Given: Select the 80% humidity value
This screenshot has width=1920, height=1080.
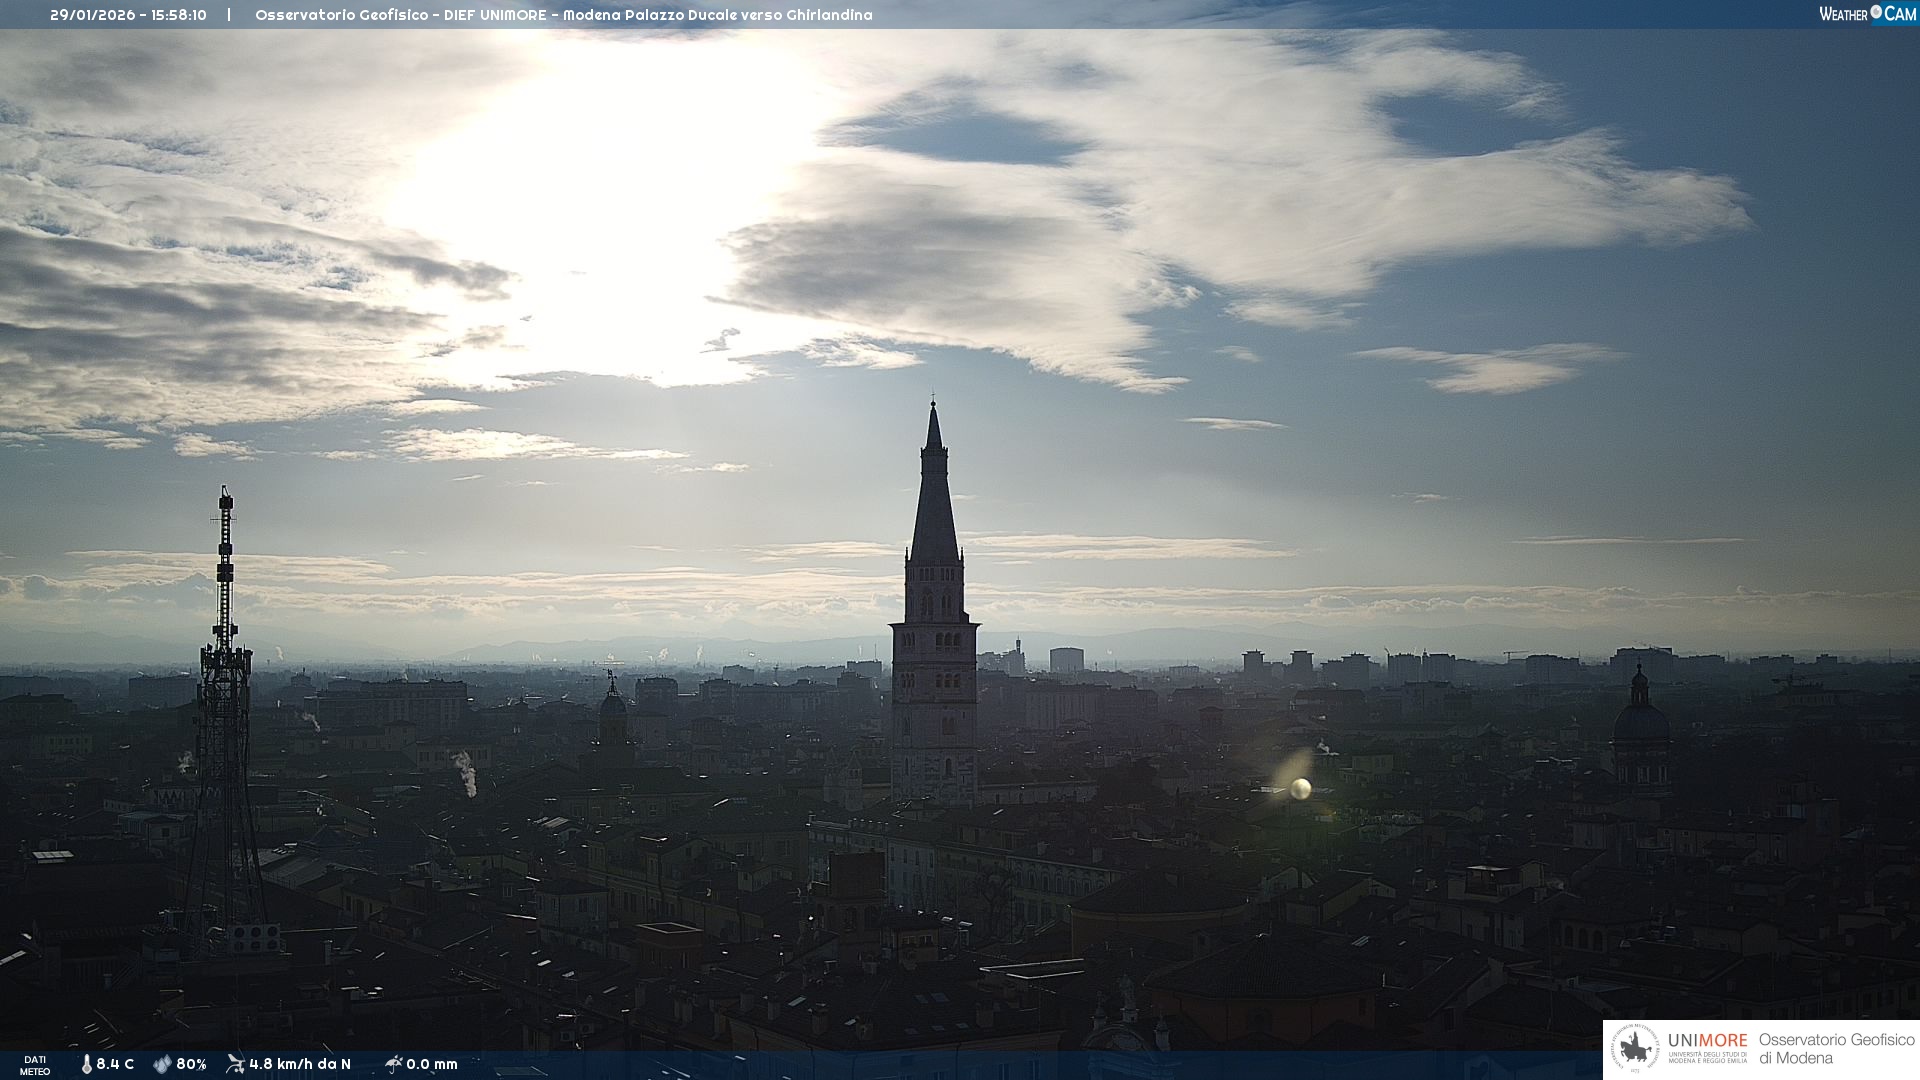Looking at the screenshot, I should point(191,1064).
